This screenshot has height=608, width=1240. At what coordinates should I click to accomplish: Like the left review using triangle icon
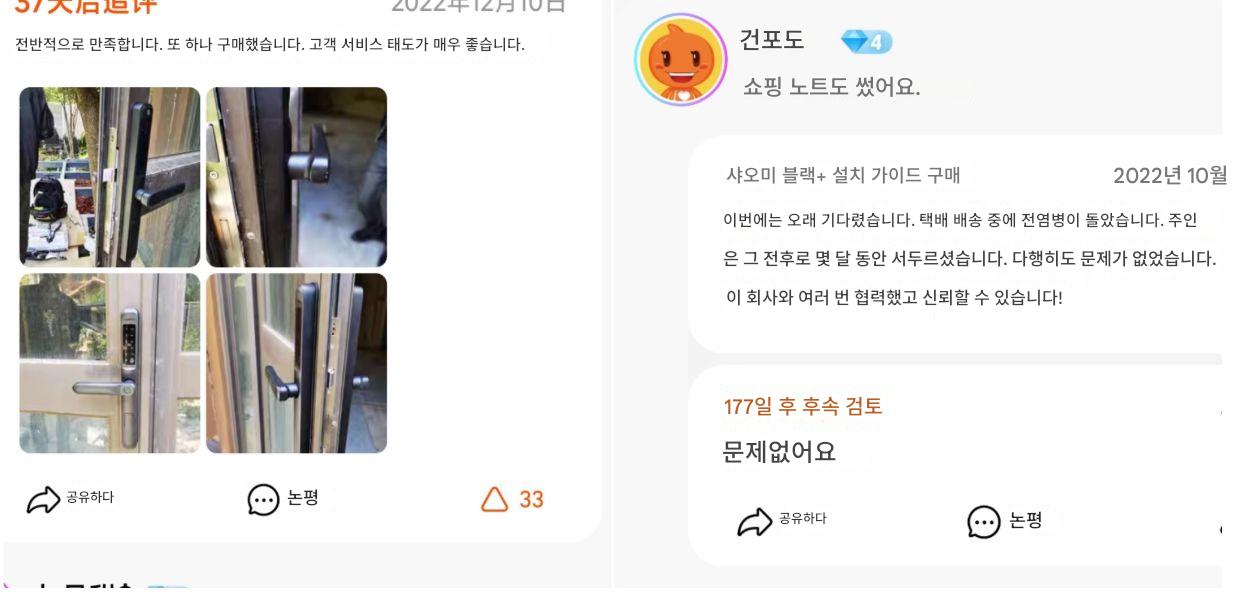[495, 499]
